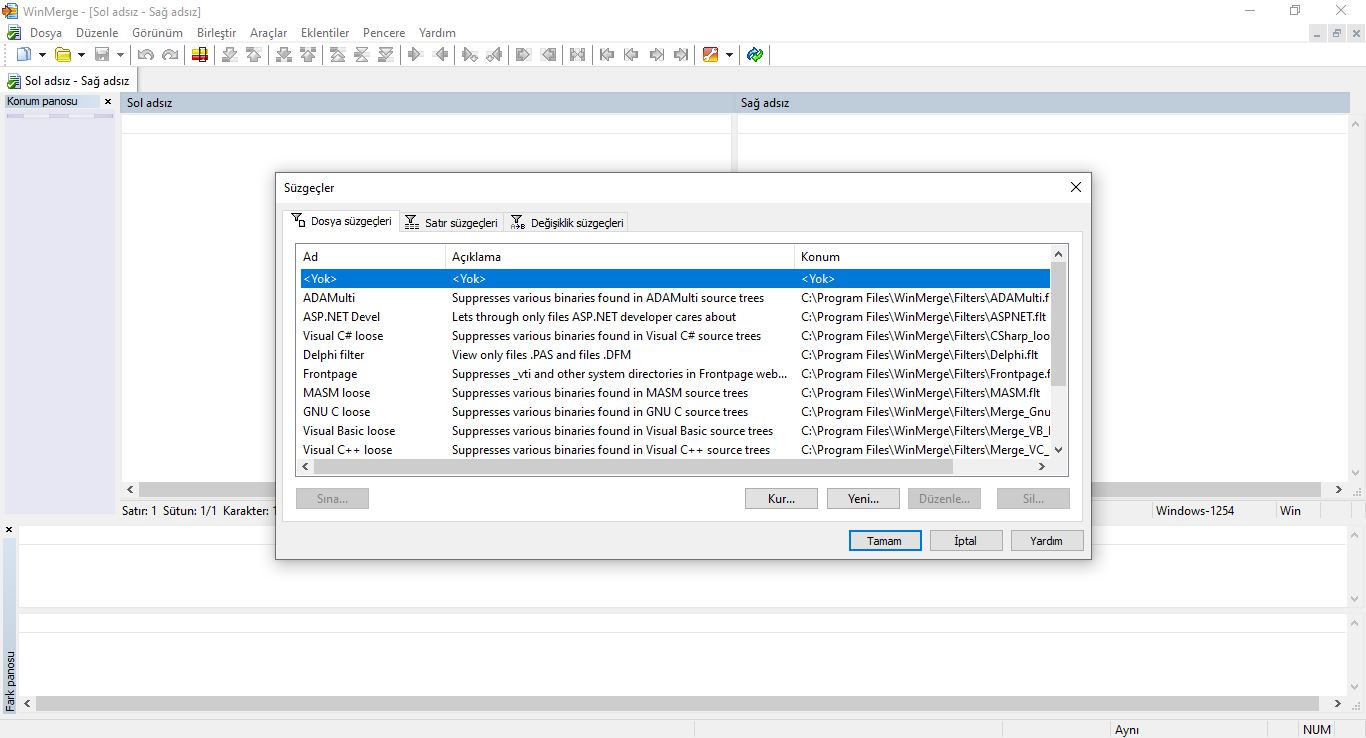Click the Kur... button

point(781,498)
